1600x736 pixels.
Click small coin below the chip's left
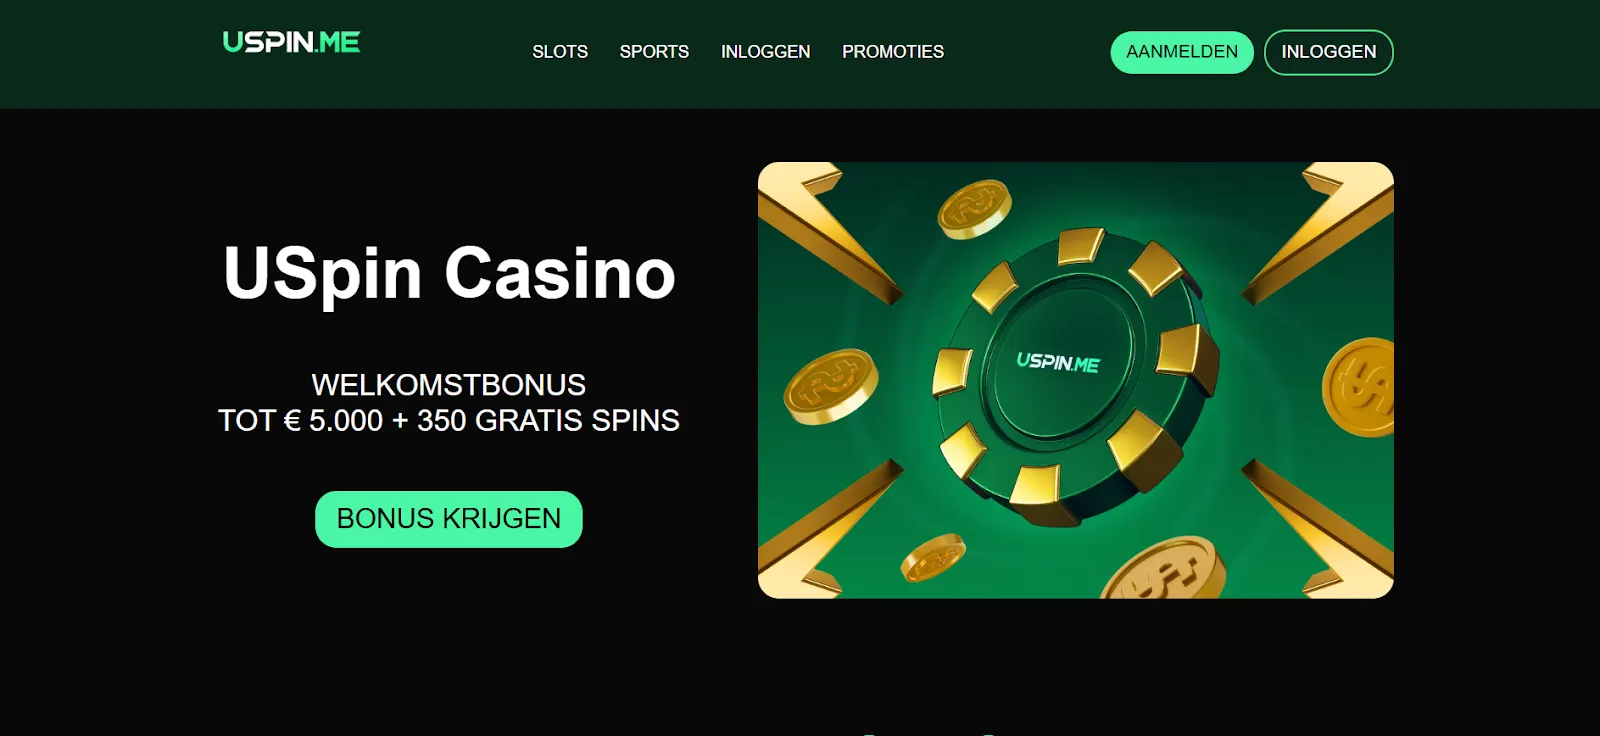click(933, 558)
